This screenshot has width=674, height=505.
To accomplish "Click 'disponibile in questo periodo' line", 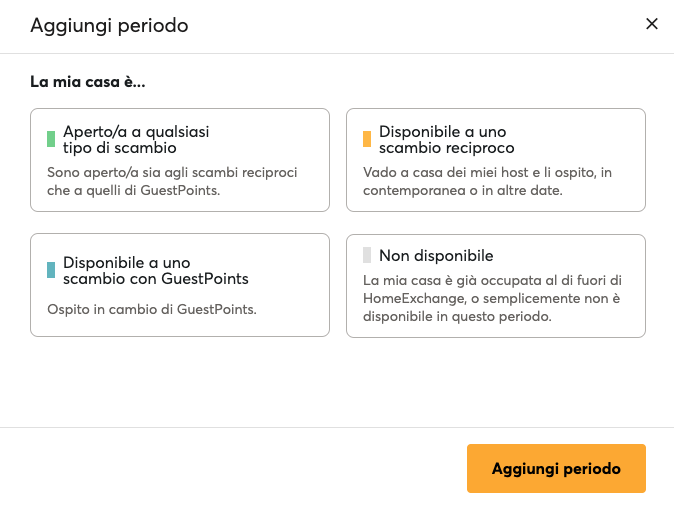I will click(x=455, y=317).
